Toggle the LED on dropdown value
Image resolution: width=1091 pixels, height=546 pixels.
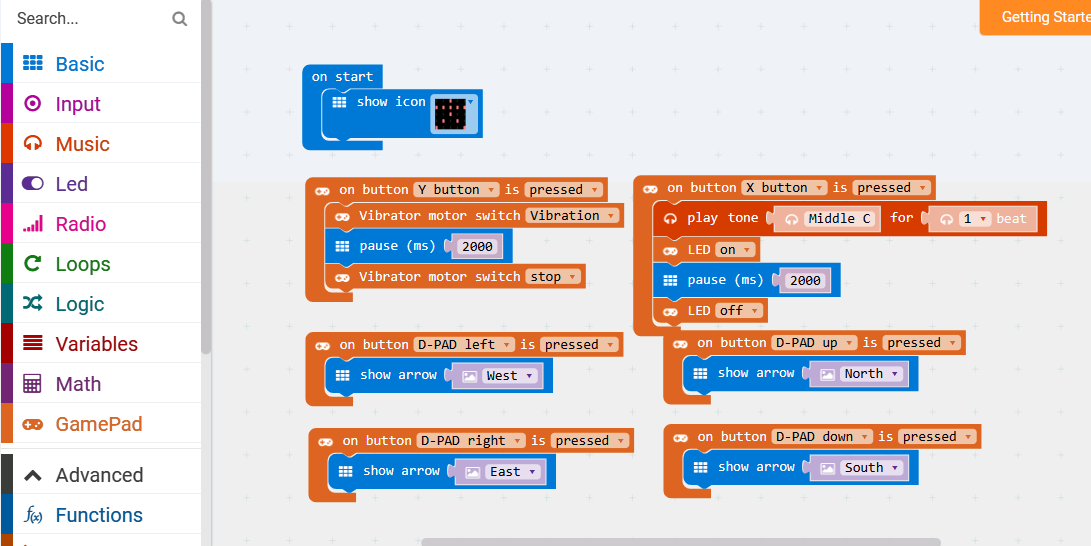pyautogui.click(x=736, y=250)
